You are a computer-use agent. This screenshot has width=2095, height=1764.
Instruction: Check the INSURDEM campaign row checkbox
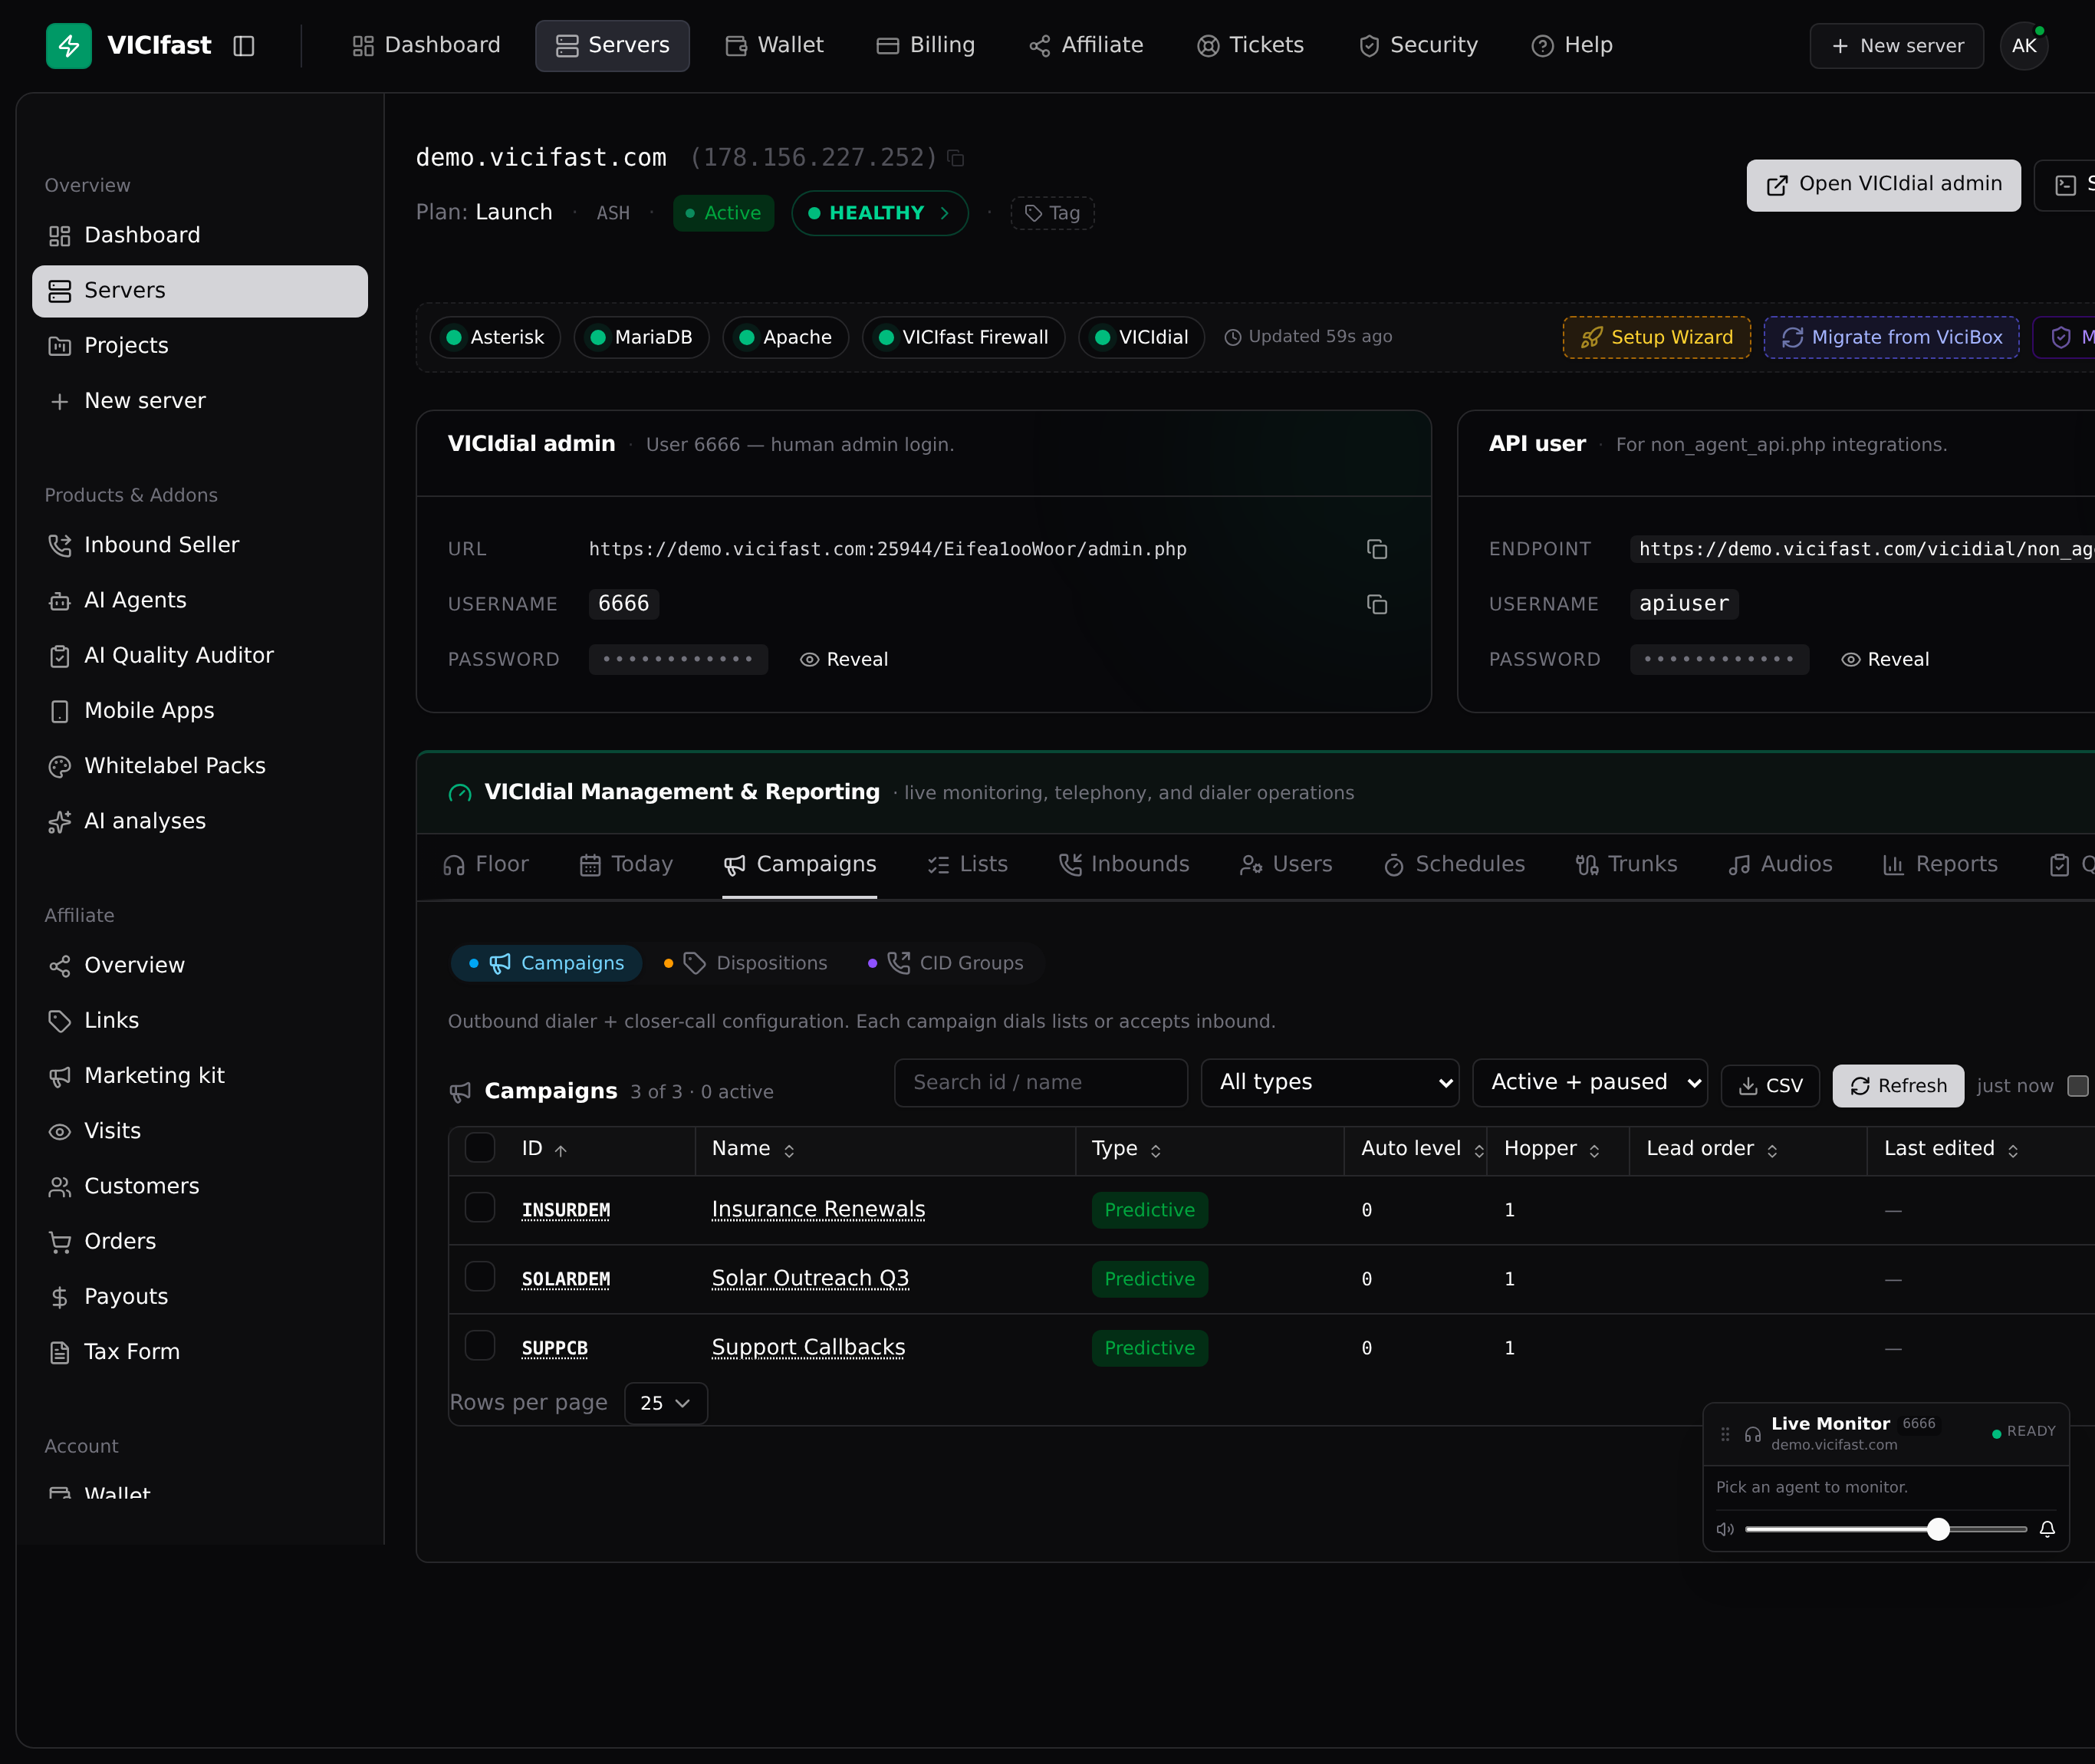click(x=480, y=1207)
